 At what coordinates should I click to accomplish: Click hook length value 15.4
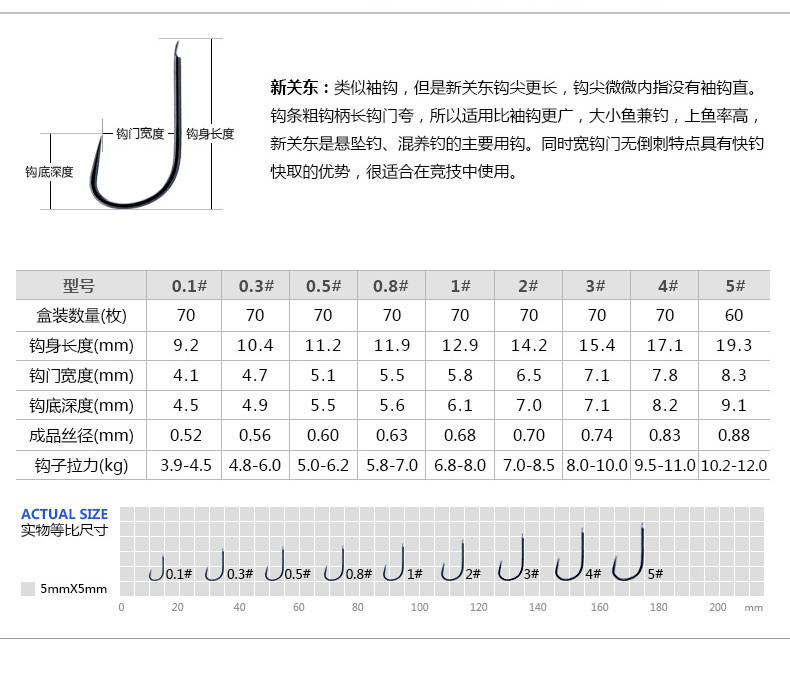597,346
